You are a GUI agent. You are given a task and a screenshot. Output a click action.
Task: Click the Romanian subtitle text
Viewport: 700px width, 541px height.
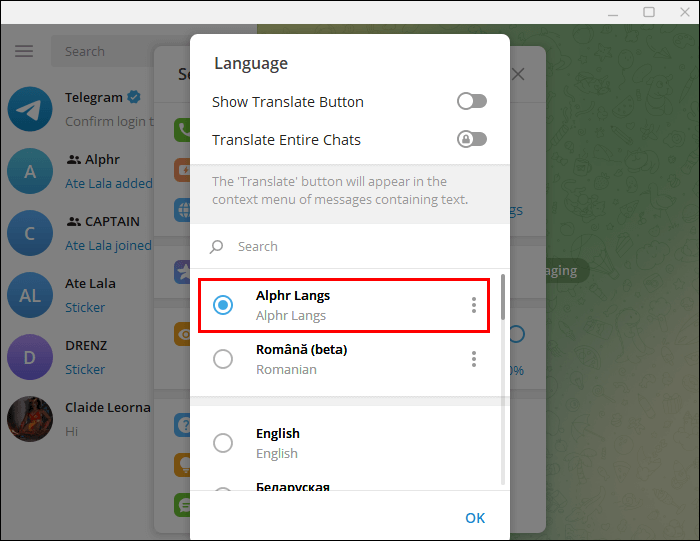pyautogui.click(x=286, y=370)
